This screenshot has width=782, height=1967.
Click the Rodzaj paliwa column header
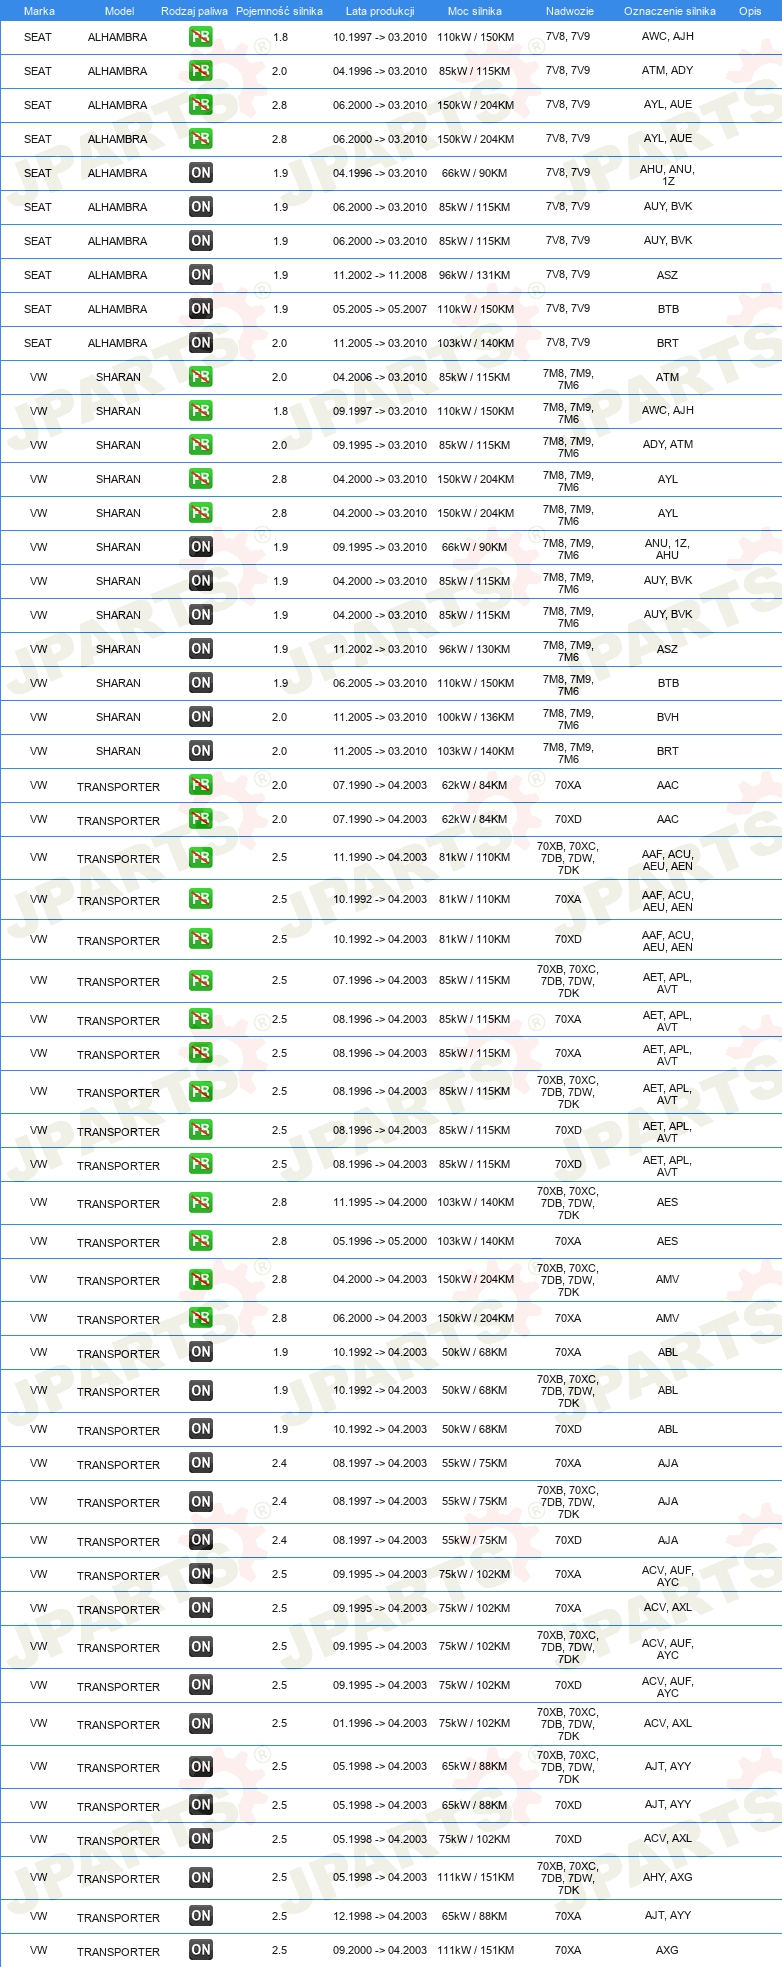(194, 11)
